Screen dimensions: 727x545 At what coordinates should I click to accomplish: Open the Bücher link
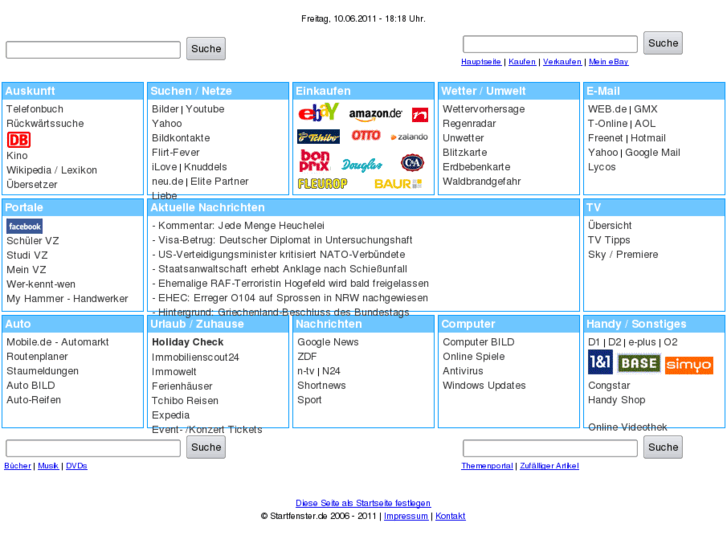click(18, 466)
